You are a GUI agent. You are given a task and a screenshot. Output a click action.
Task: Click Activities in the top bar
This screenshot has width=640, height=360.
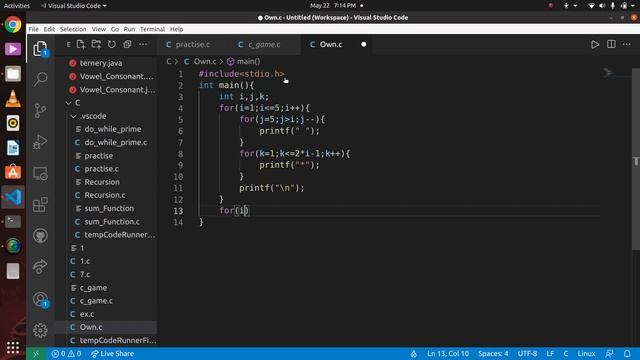pyautogui.click(x=17, y=6)
